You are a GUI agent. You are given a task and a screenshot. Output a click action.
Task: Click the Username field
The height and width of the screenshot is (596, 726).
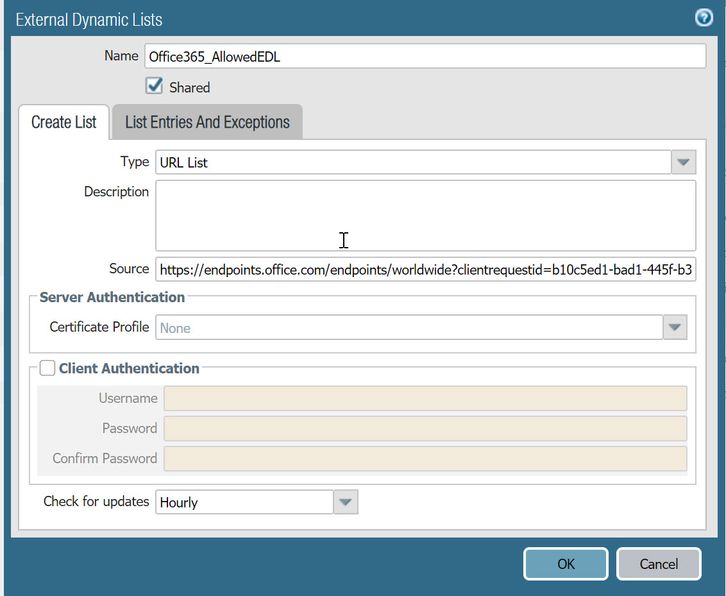click(x=425, y=398)
